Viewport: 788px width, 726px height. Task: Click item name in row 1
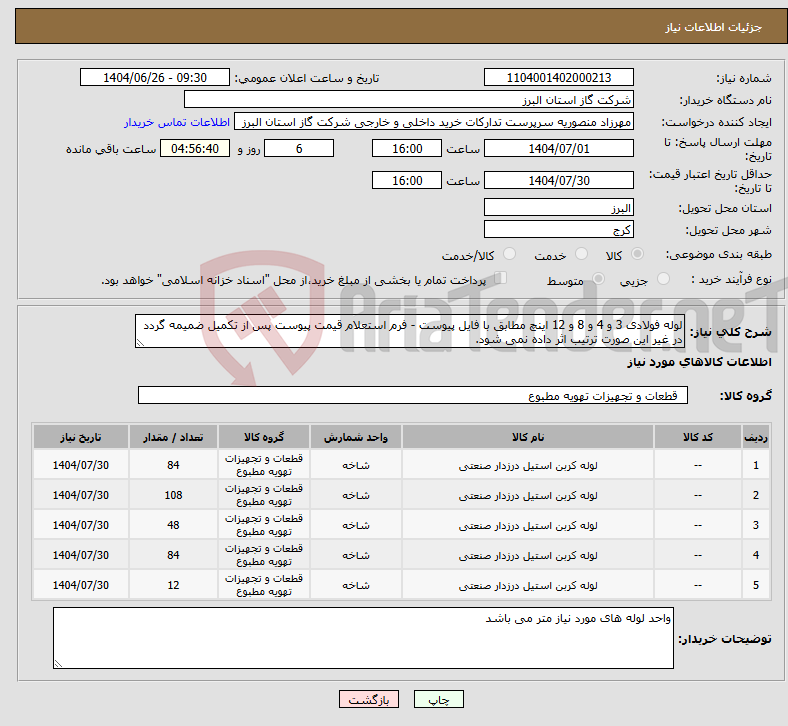[528, 466]
